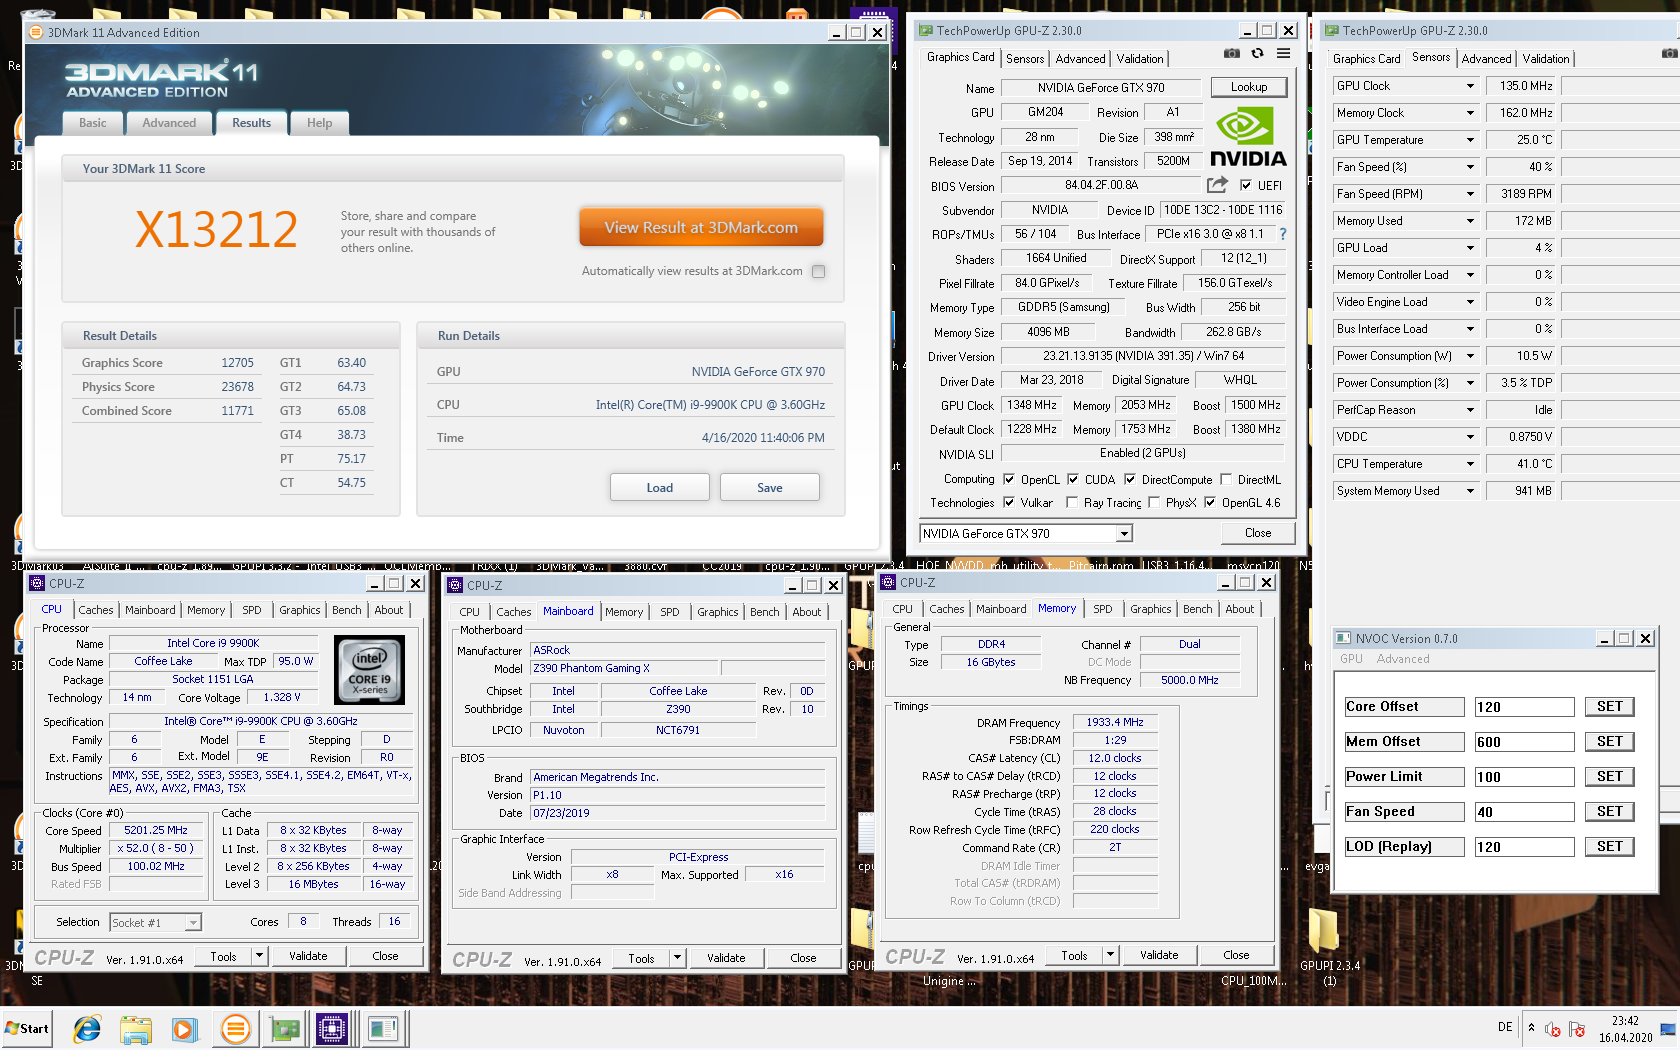Open Tools dropdown arrow in CPU-Z Mainboard window
This screenshot has width=1680, height=1050.
pos(677,958)
